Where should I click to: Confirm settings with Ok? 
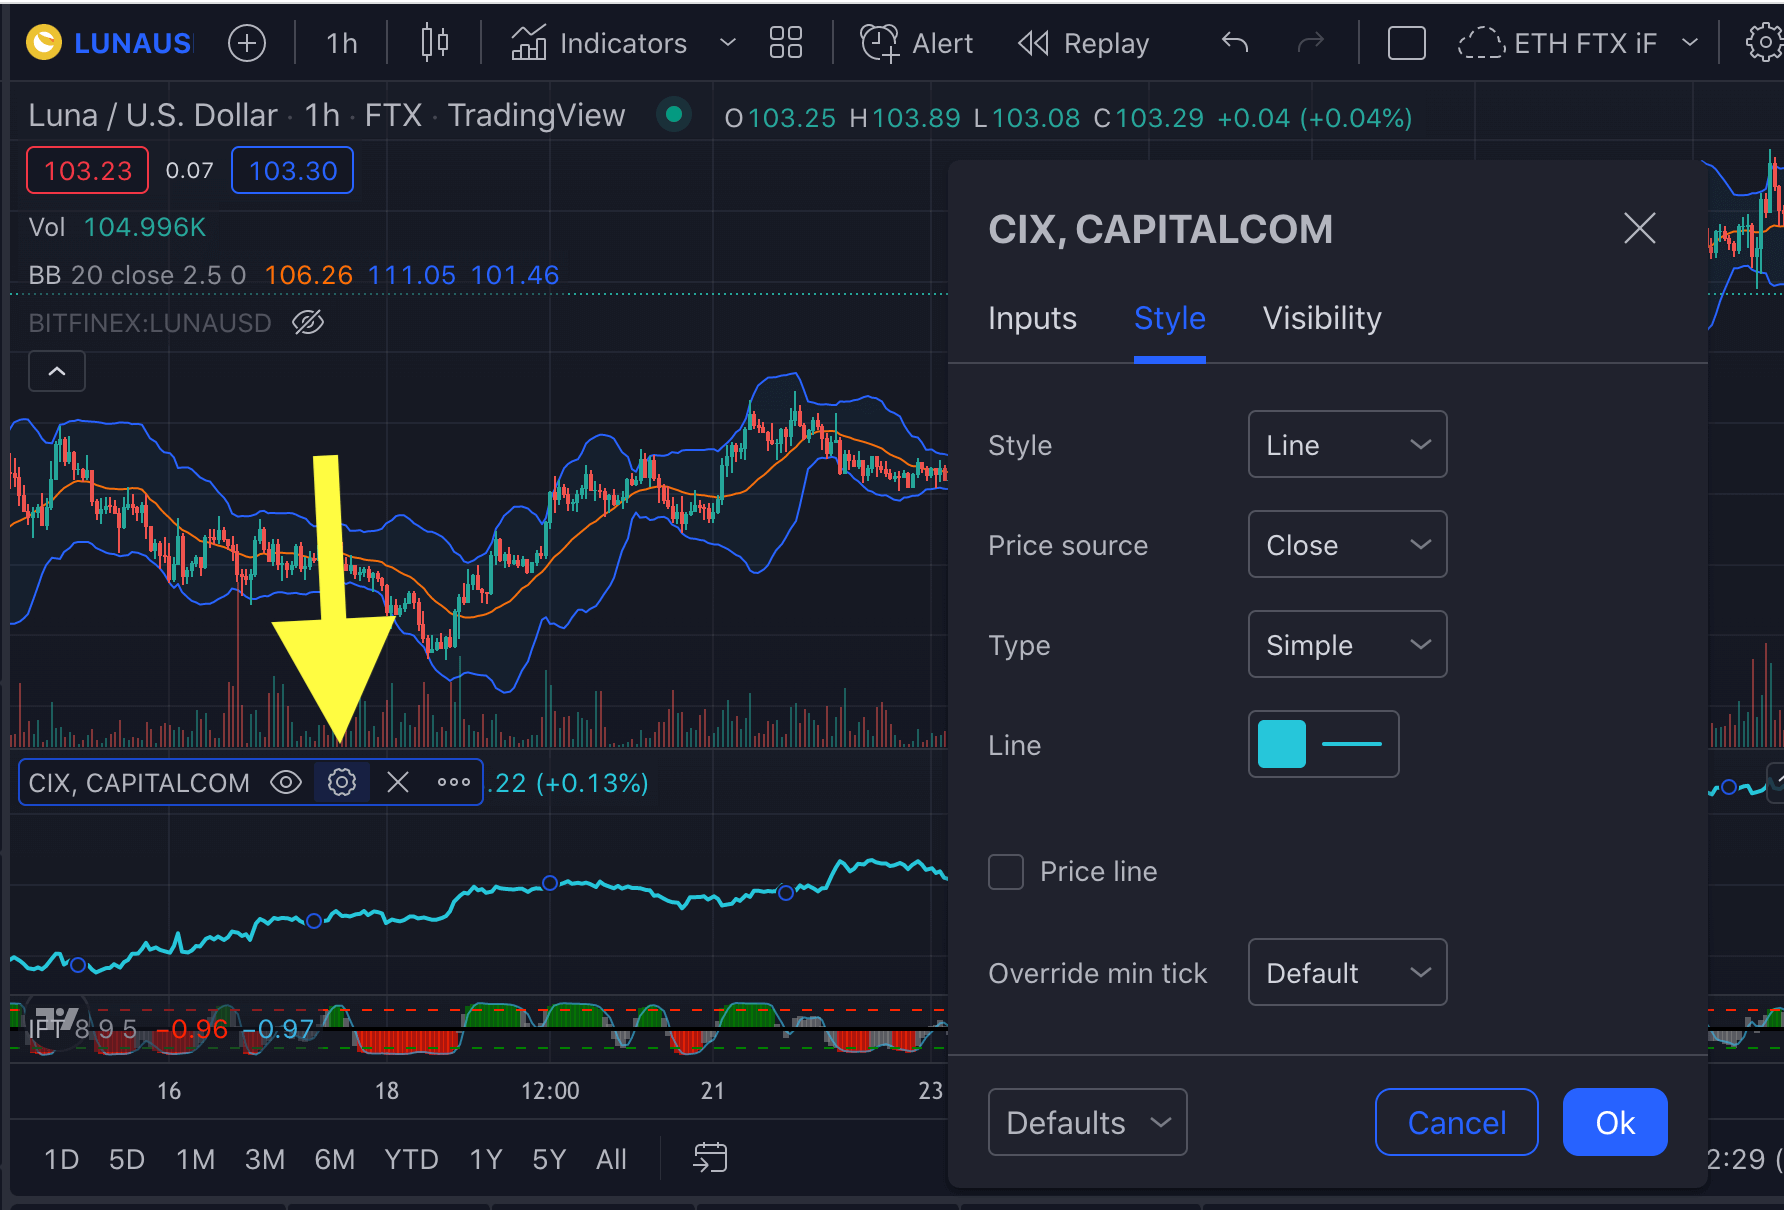(1615, 1122)
